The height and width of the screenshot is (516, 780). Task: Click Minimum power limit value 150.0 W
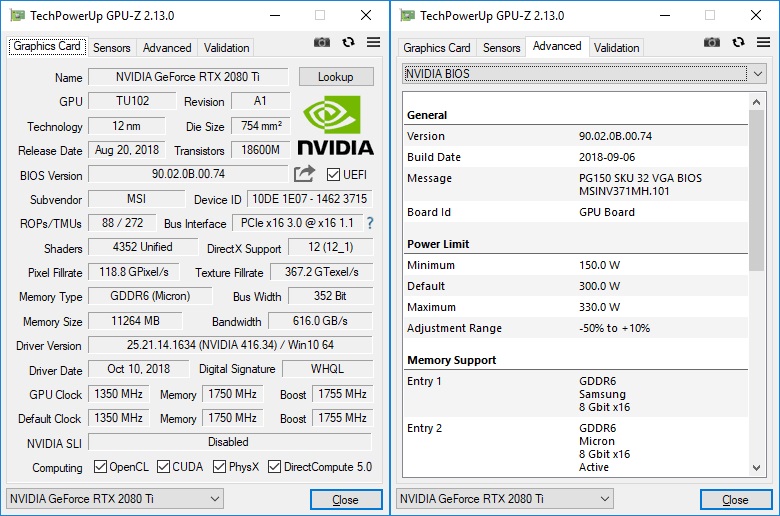click(599, 265)
